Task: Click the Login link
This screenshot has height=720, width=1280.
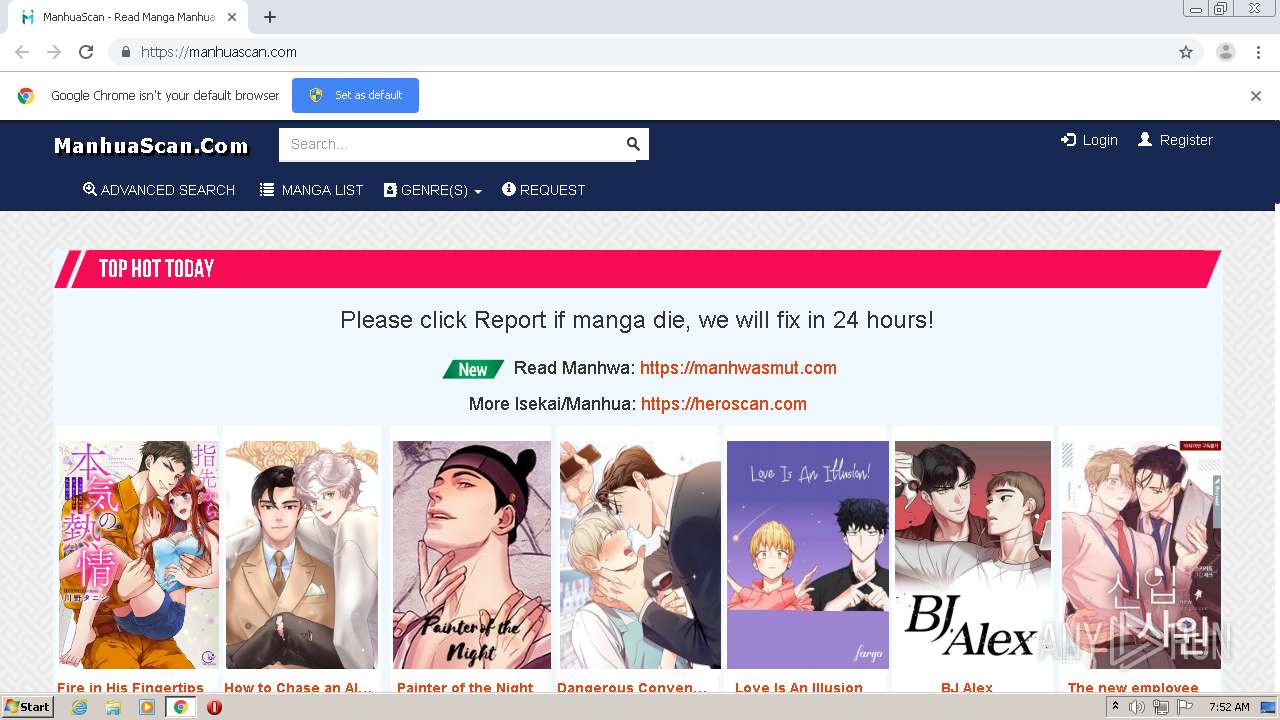Action: click(1089, 140)
